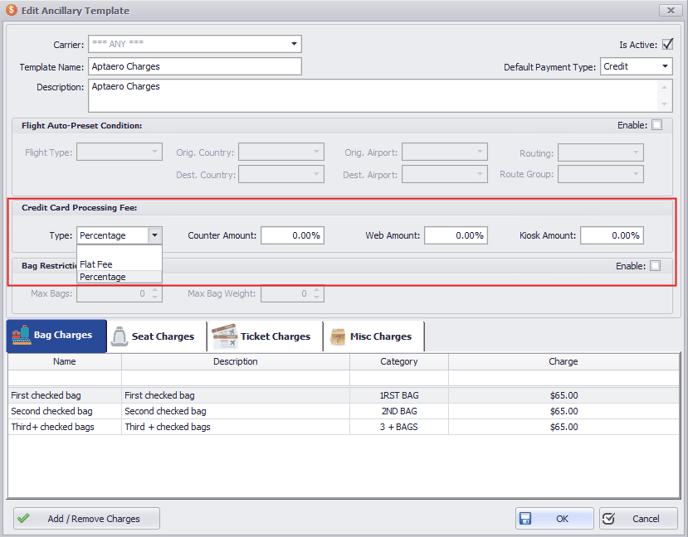Uncheck the Is Active checkbox
This screenshot has width=688, height=537.
[x=667, y=44]
